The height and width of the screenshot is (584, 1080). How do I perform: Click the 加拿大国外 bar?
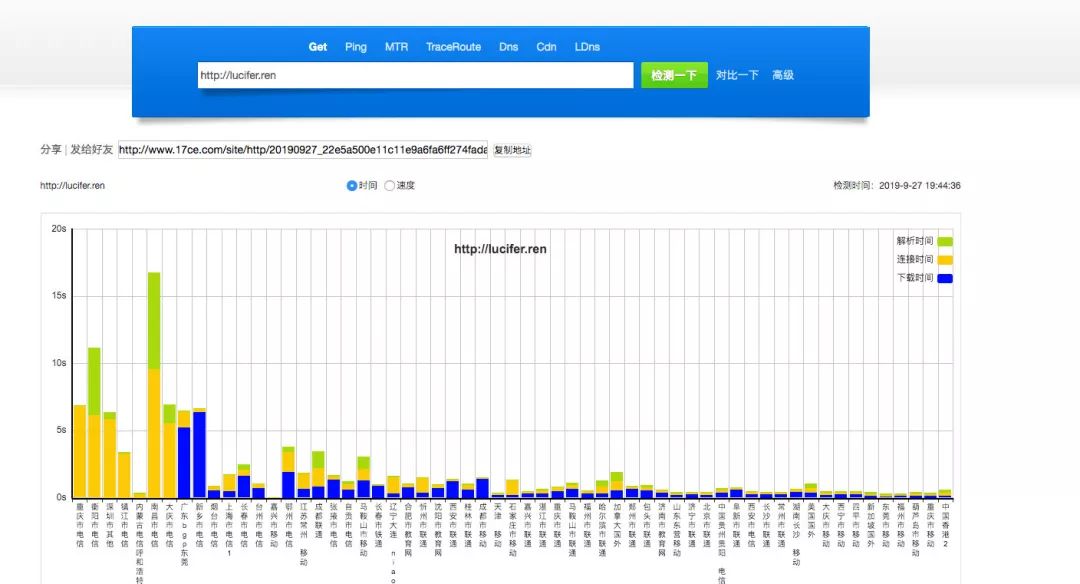point(616,485)
